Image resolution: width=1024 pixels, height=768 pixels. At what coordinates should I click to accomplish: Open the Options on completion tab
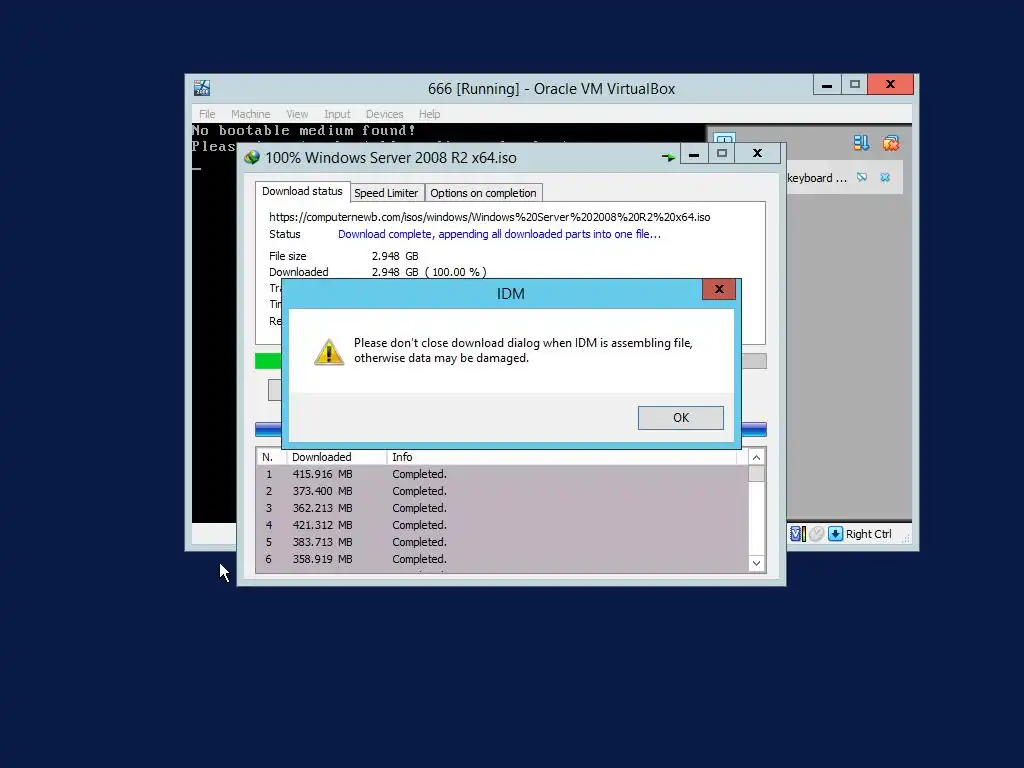[x=483, y=193]
